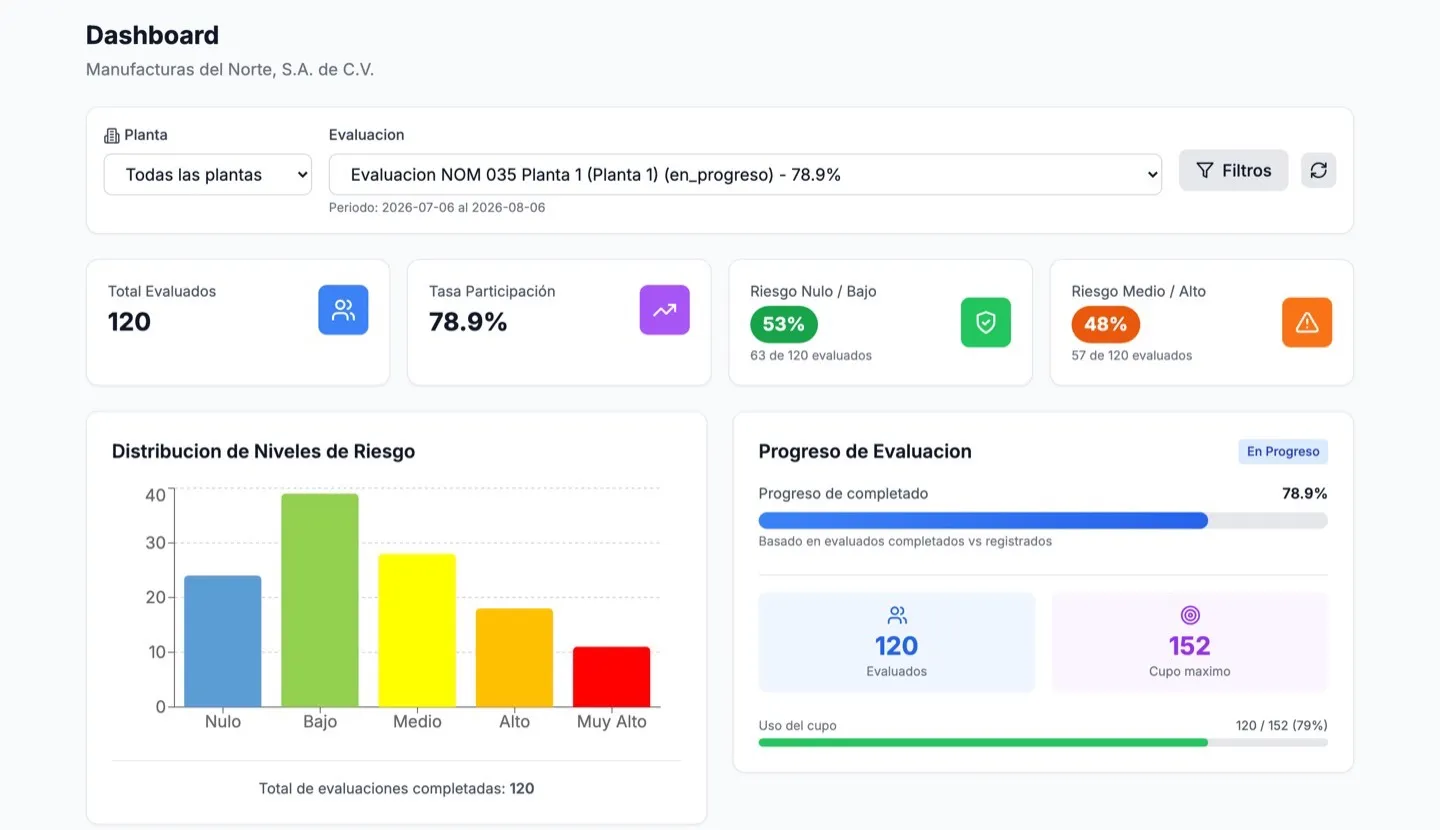
Task: Click the Bajo axis label
Action: [x=320, y=722]
